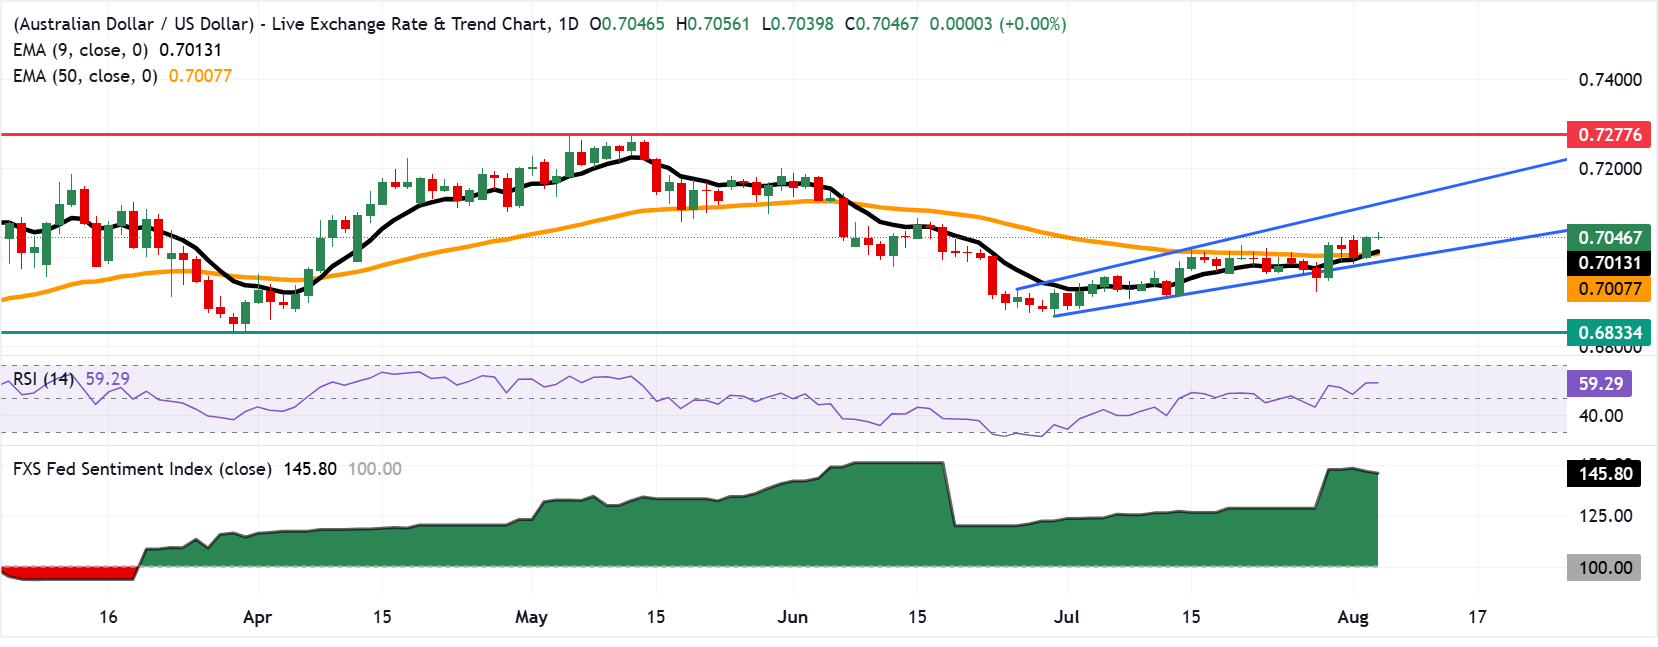1658x647 pixels.
Task: Click the May date on time axis
Action: click(x=531, y=617)
